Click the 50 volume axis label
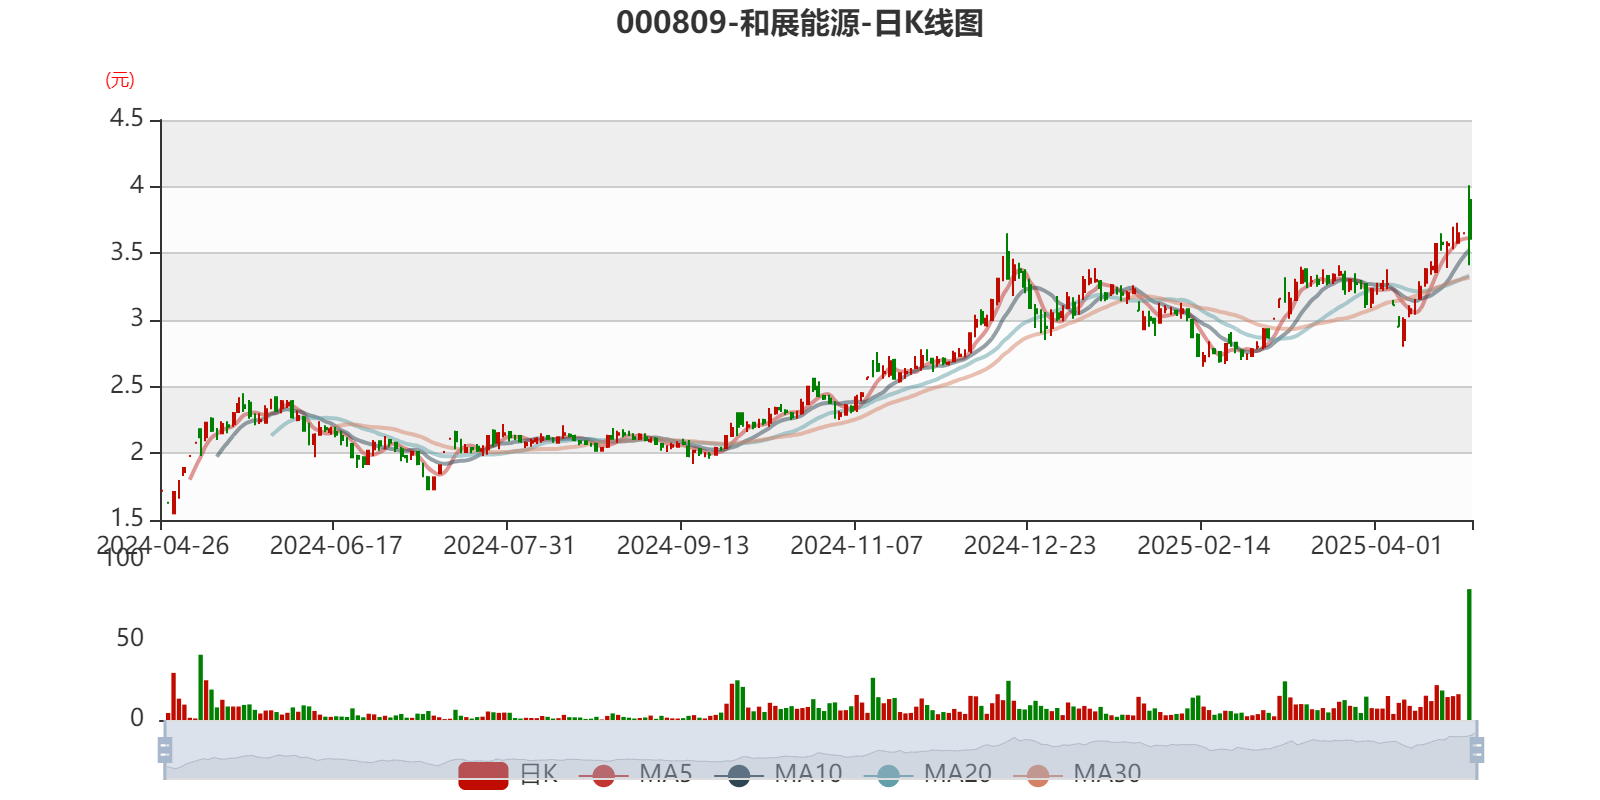 coord(130,638)
